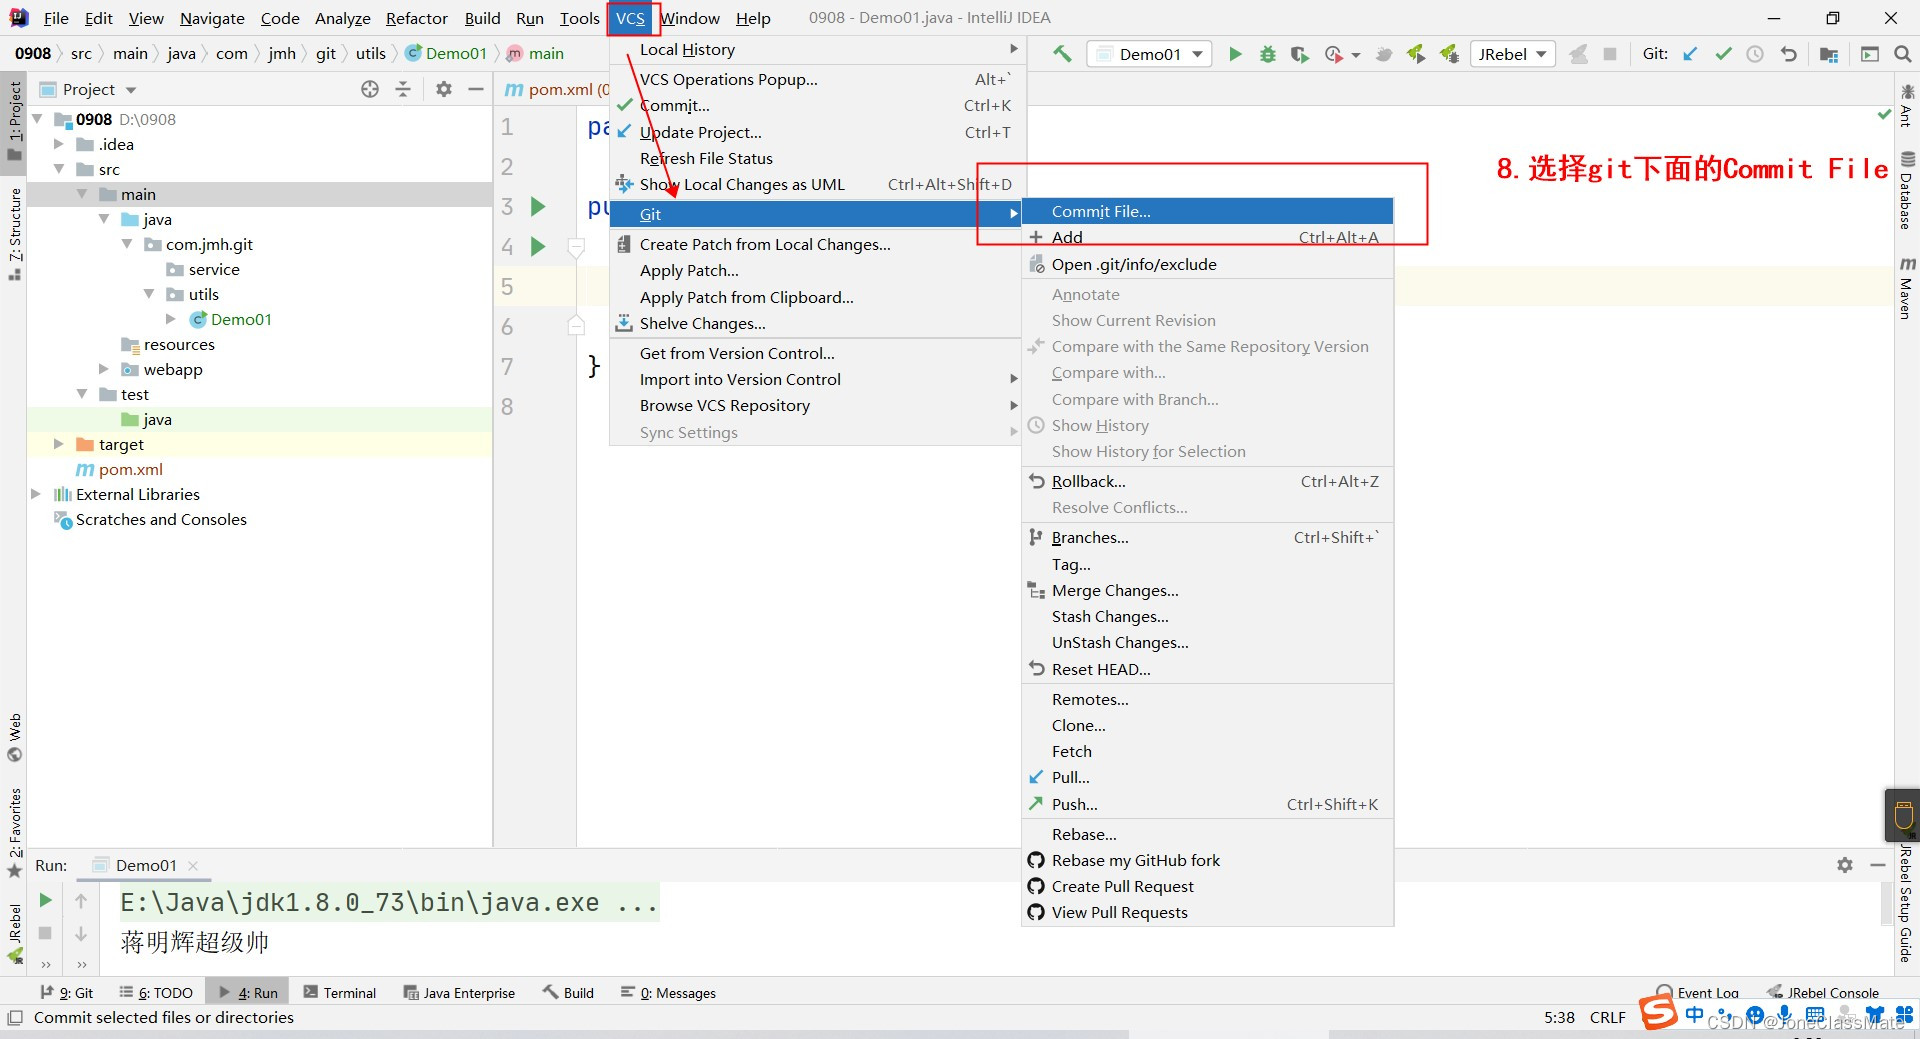Image resolution: width=1920 pixels, height=1039 pixels.
Task: Open Project panel settings gear
Action: pos(444,89)
